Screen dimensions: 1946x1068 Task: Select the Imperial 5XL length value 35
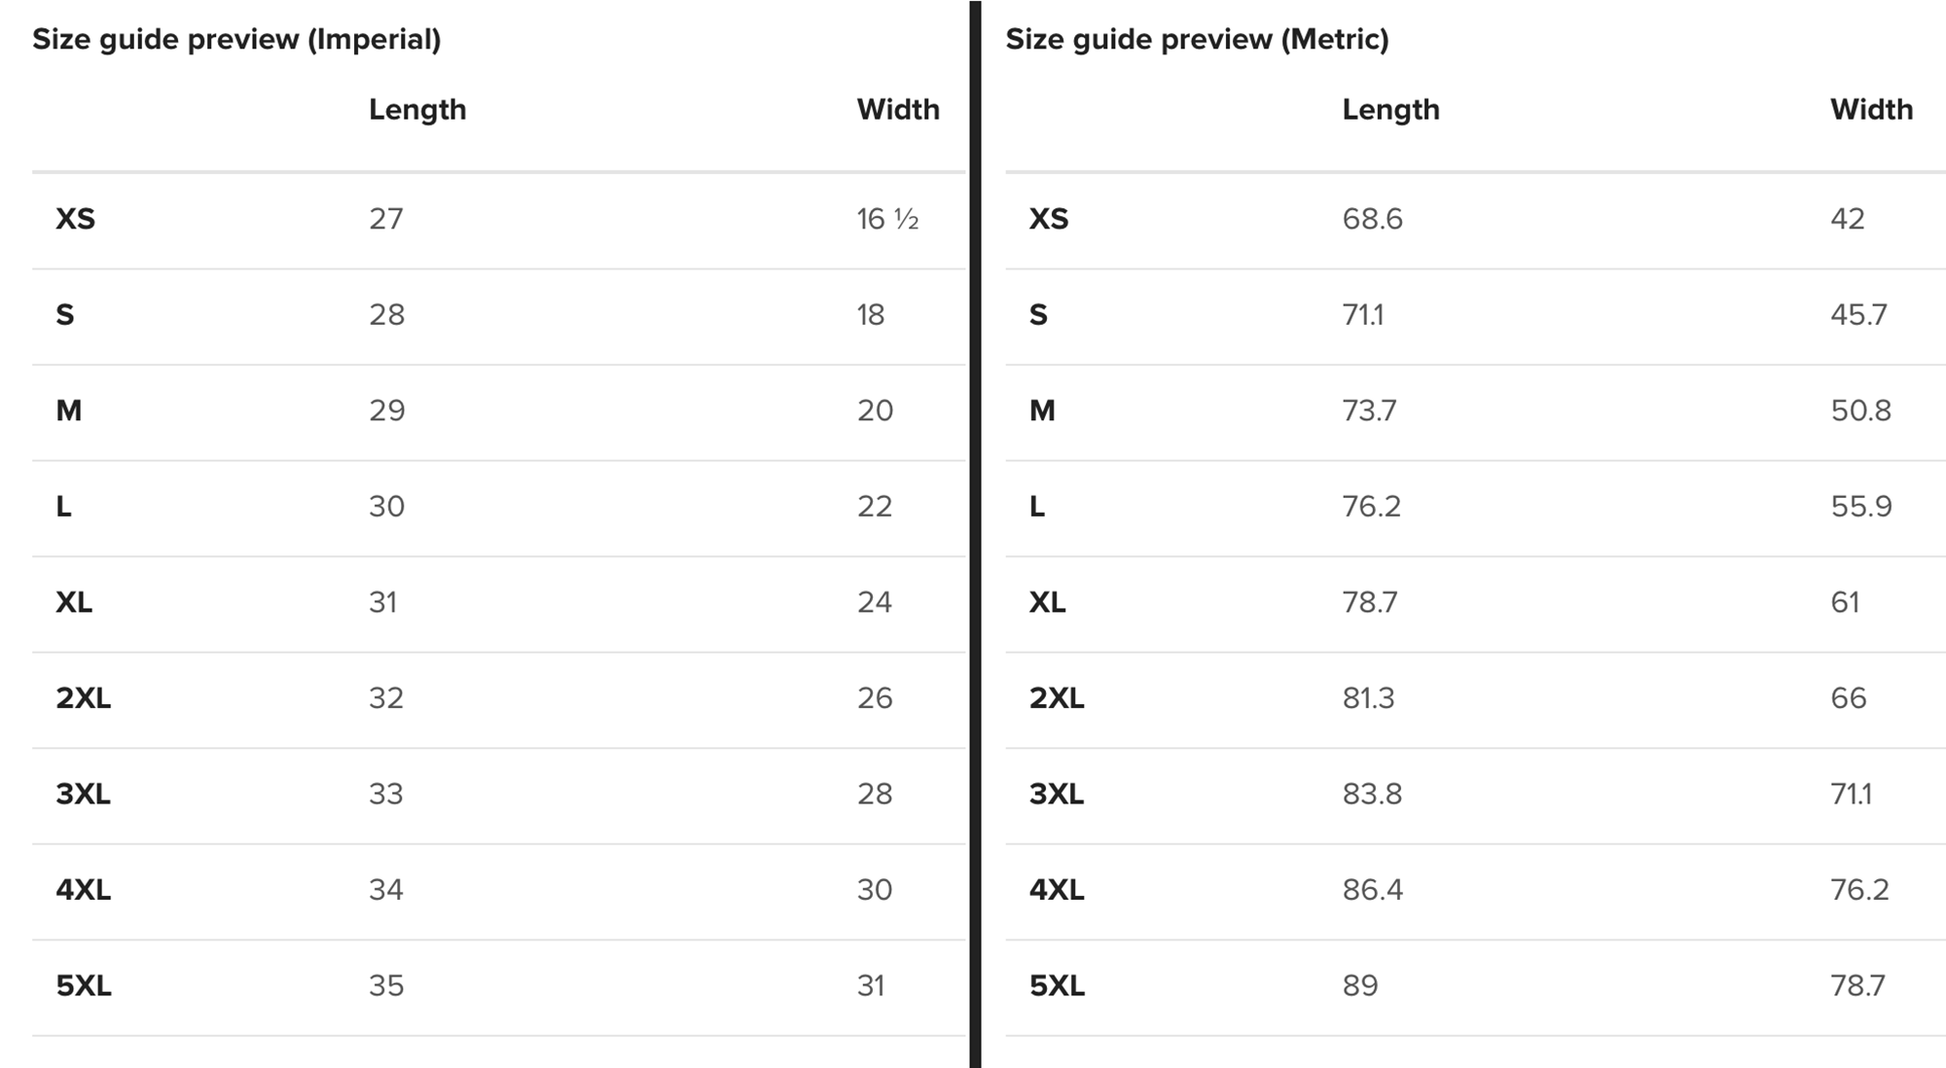pos(386,986)
